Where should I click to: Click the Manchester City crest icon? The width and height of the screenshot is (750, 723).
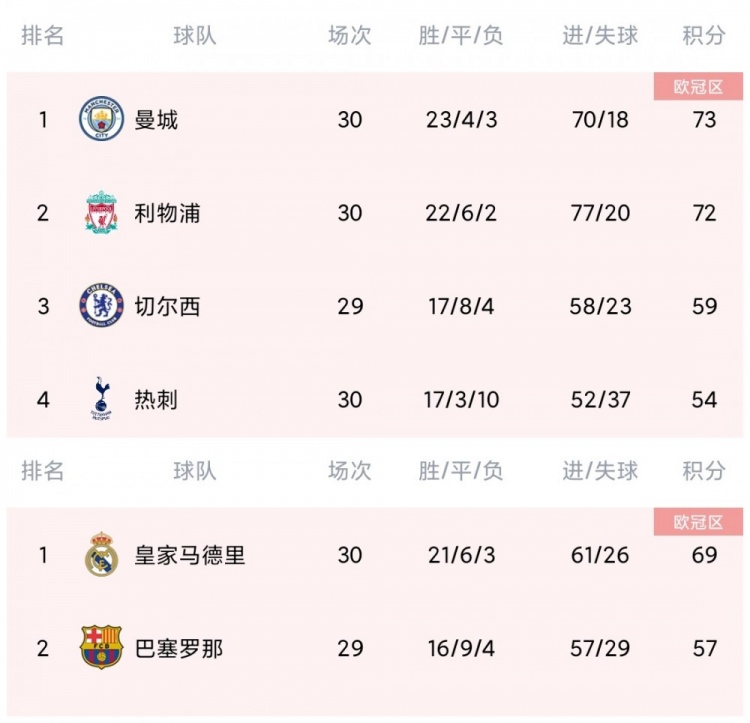[x=101, y=119]
